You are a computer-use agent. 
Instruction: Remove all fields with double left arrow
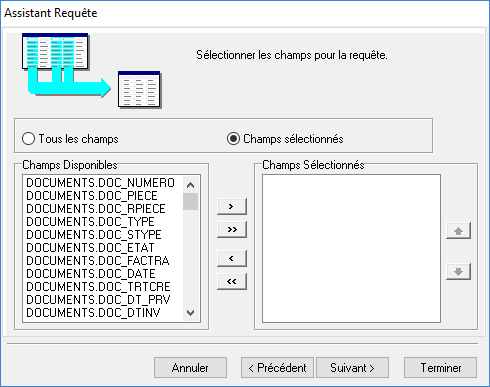(x=232, y=282)
